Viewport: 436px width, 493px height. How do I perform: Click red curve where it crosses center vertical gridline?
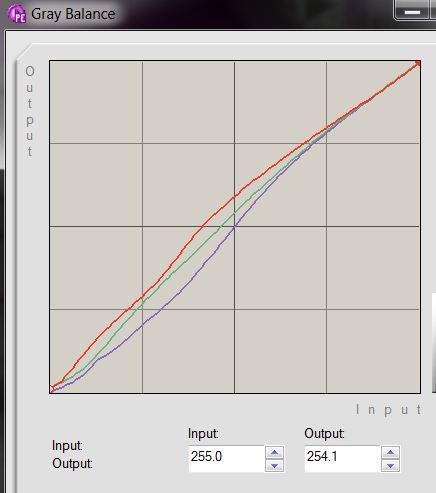[234, 197]
